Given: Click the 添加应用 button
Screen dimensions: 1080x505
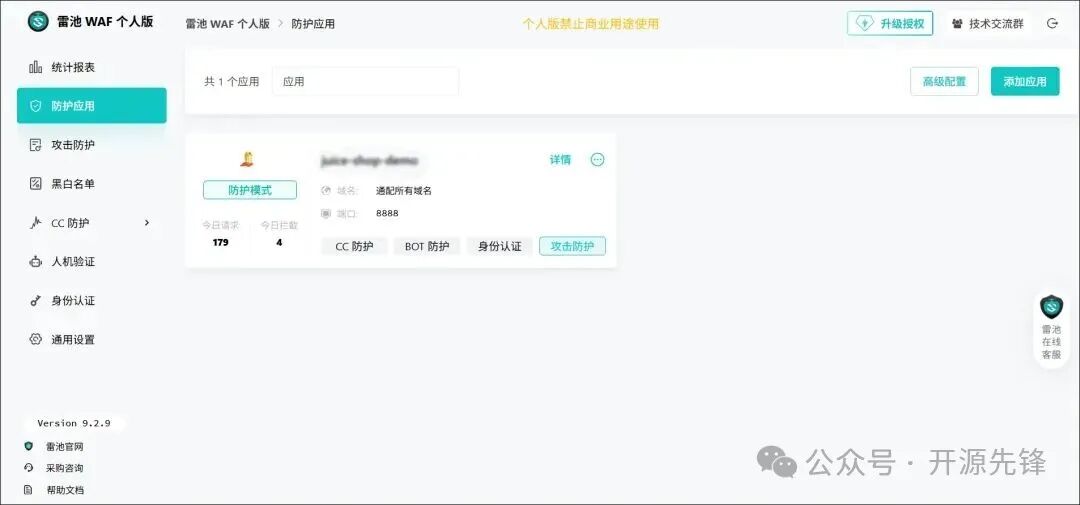Looking at the screenshot, I should pos(1024,81).
